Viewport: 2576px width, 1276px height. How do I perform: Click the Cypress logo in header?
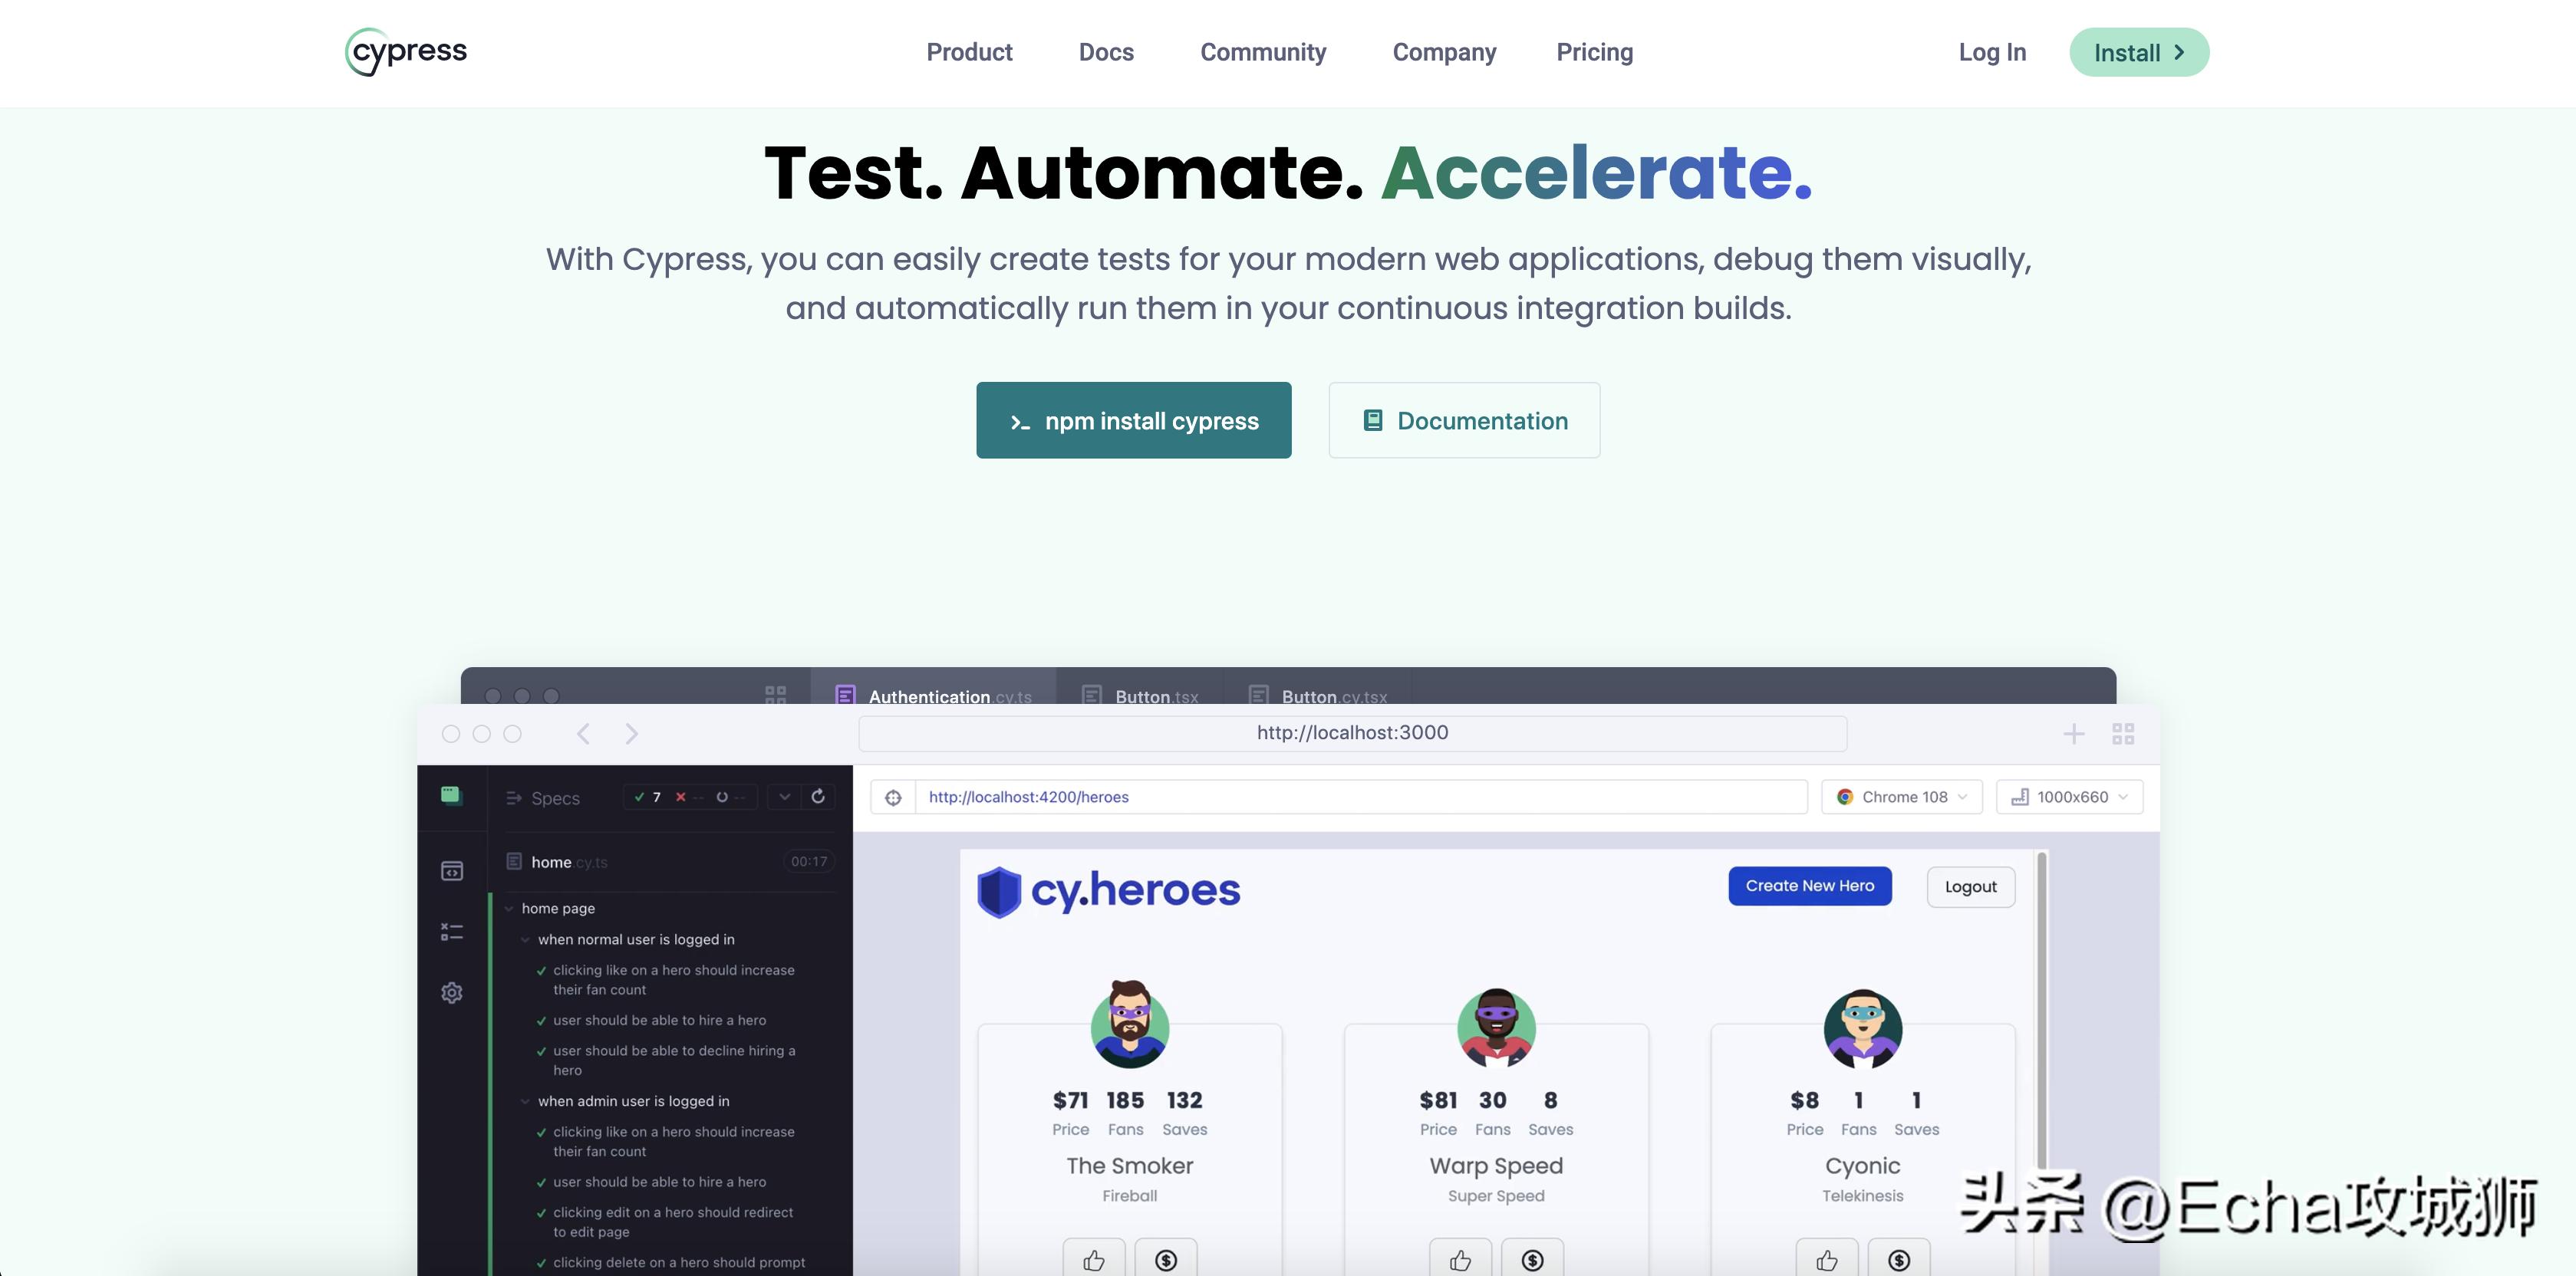[406, 52]
